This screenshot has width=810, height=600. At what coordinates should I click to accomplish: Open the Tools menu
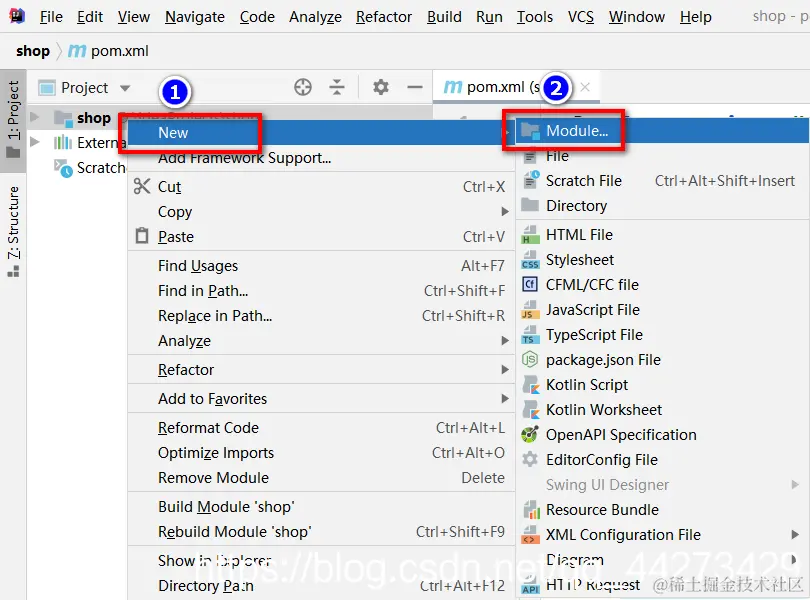[x=535, y=17]
